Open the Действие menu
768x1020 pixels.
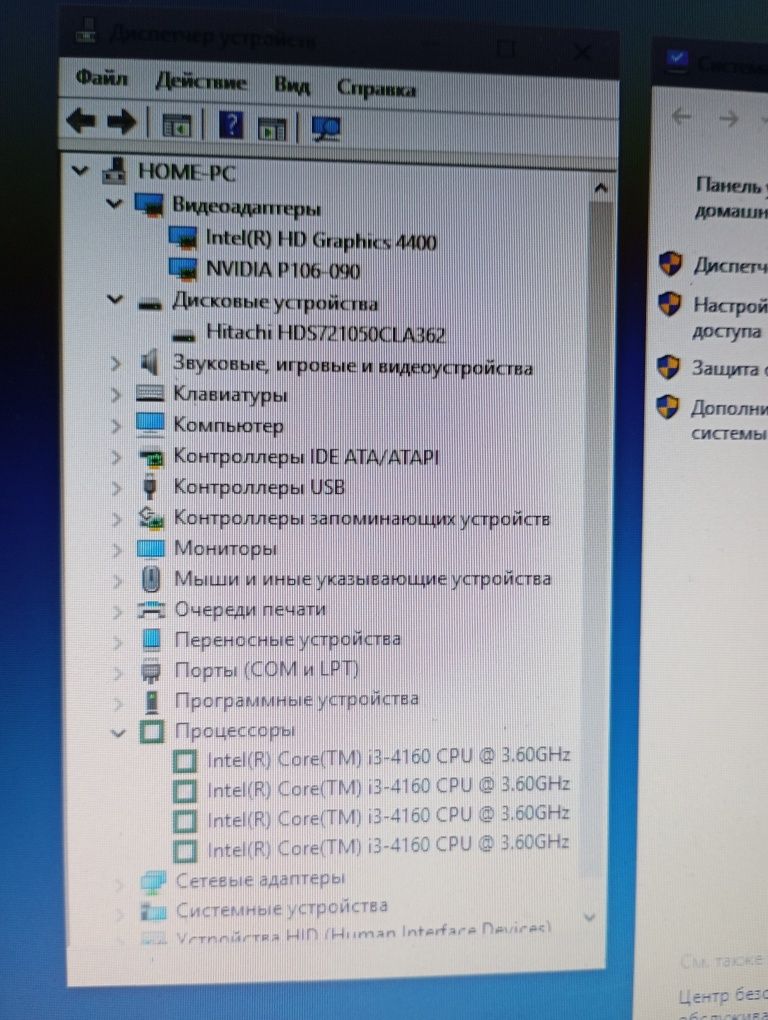click(201, 82)
